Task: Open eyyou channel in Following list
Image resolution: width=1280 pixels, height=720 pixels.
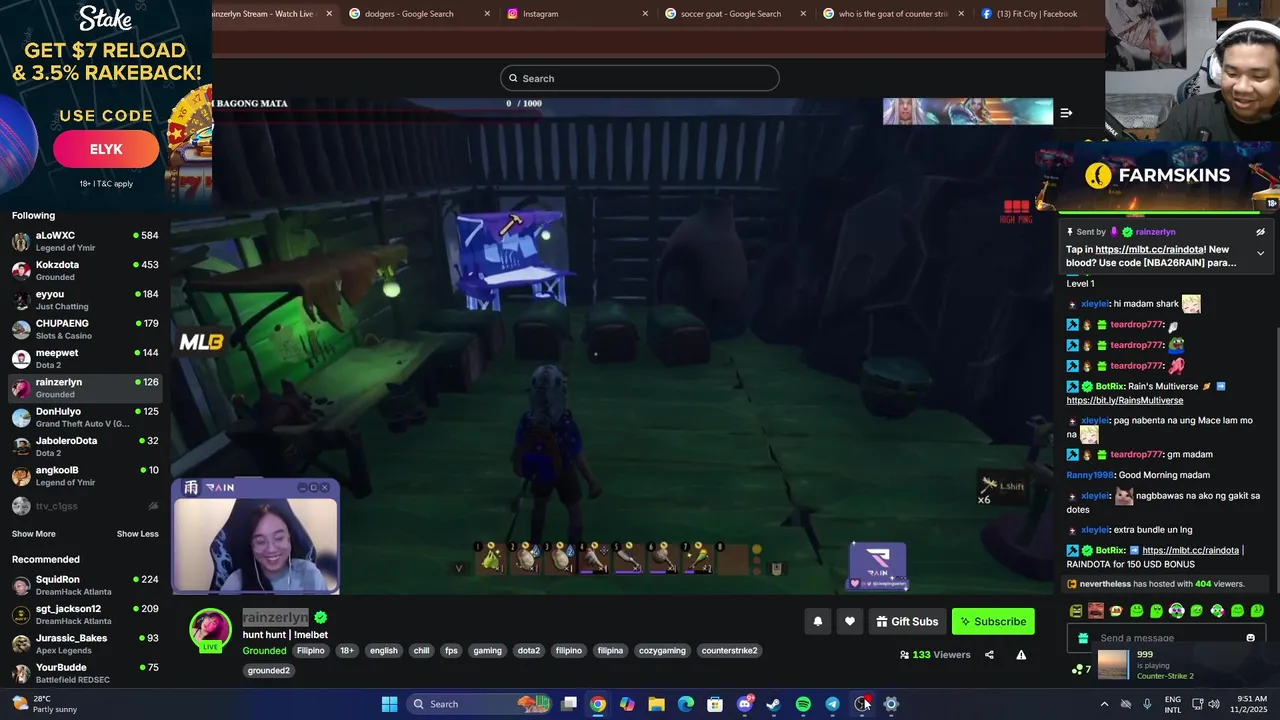Action: point(85,300)
